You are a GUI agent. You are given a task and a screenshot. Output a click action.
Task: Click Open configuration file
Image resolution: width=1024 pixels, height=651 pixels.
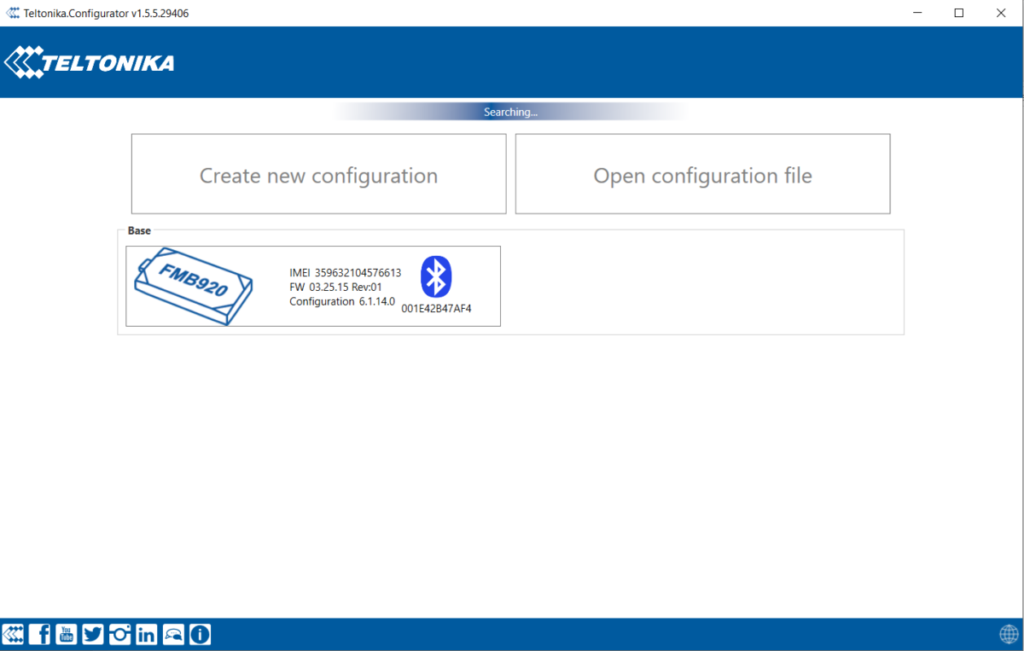click(x=703, y=174)
